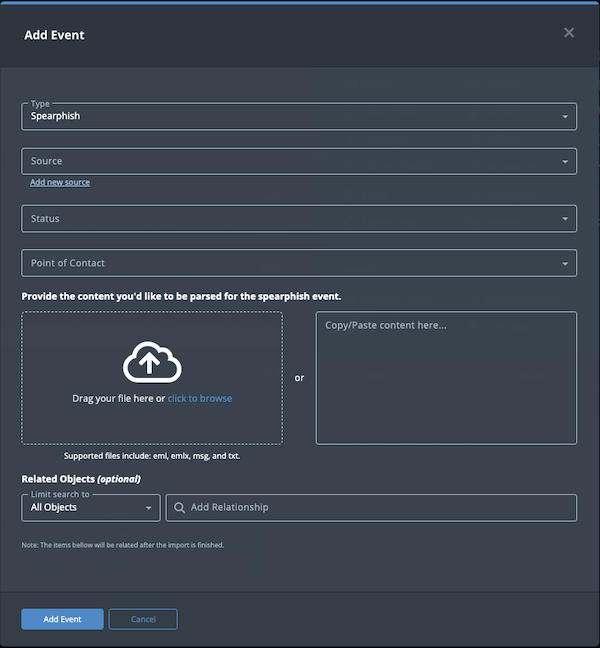
Task: Click the cloud upload icon
Action: coord(152,362)
